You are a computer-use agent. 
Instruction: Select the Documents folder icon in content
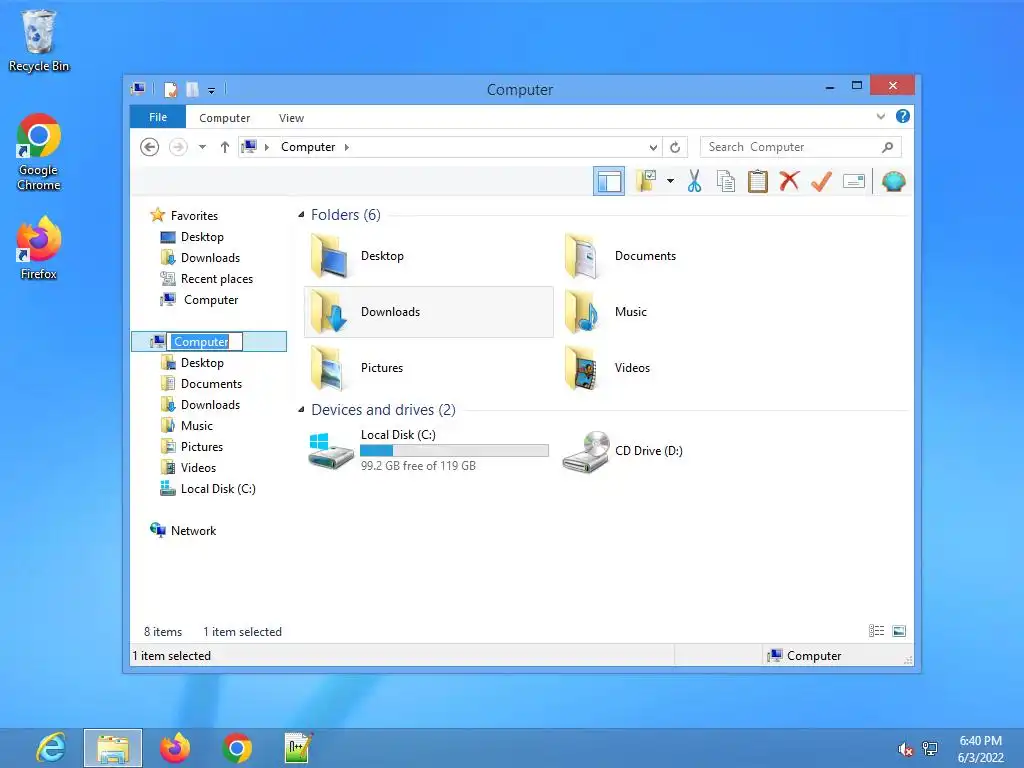tap(583, 256)
